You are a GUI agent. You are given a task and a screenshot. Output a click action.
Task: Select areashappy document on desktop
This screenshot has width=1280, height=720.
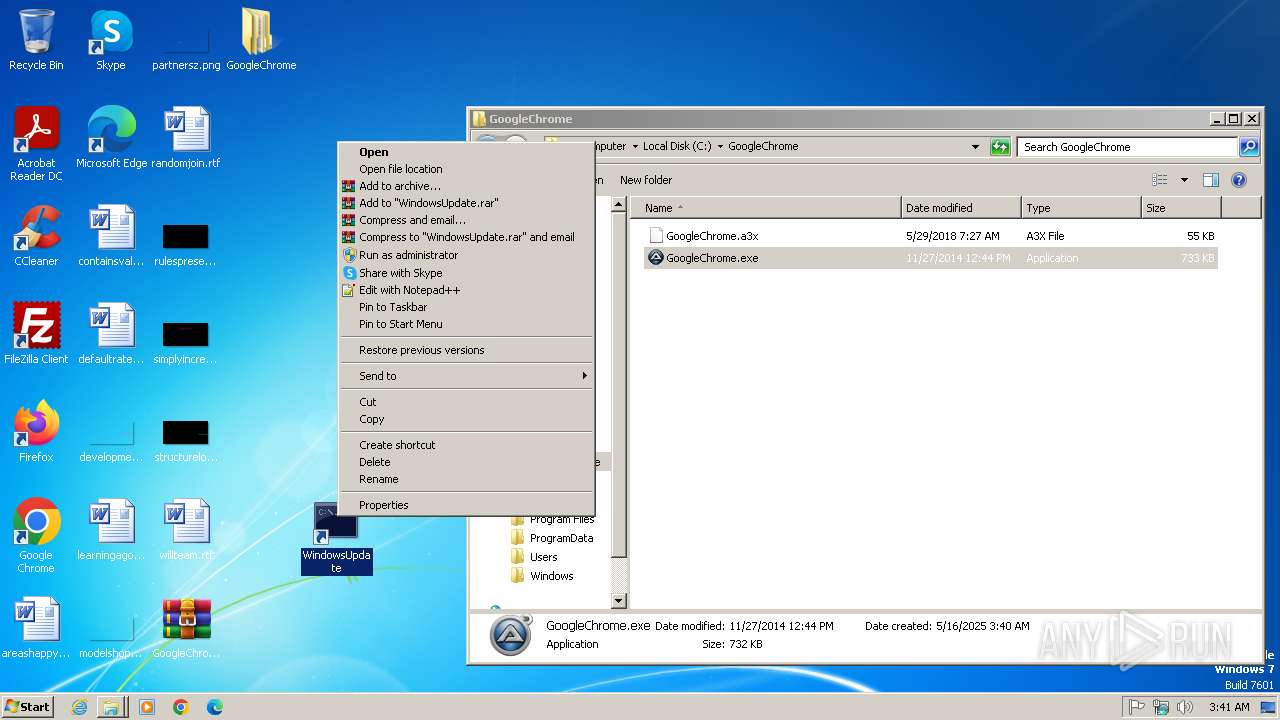tap(36, 628)
